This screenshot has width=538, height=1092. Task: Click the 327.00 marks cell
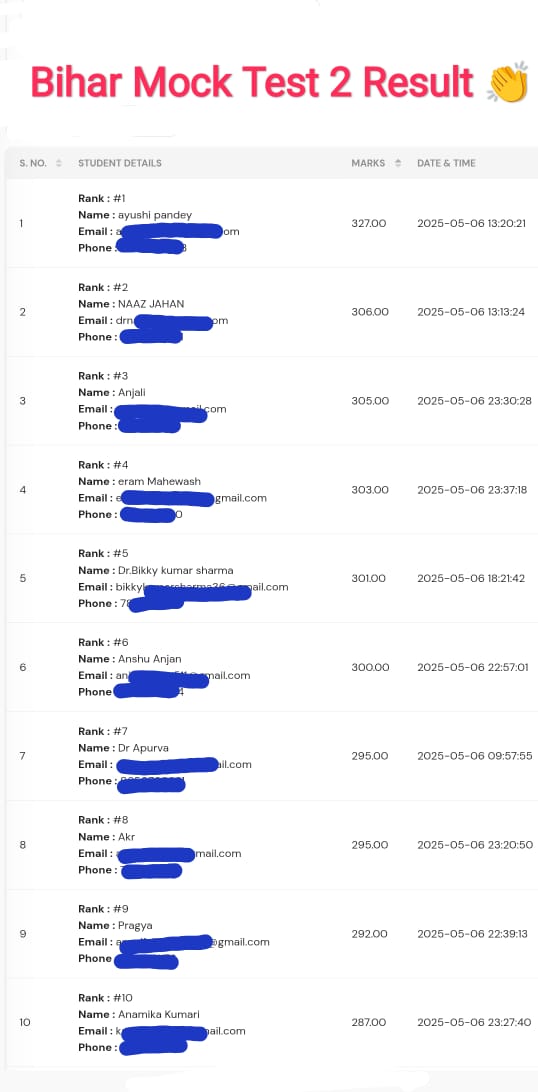pyautogui.click(x=369, y=224)
